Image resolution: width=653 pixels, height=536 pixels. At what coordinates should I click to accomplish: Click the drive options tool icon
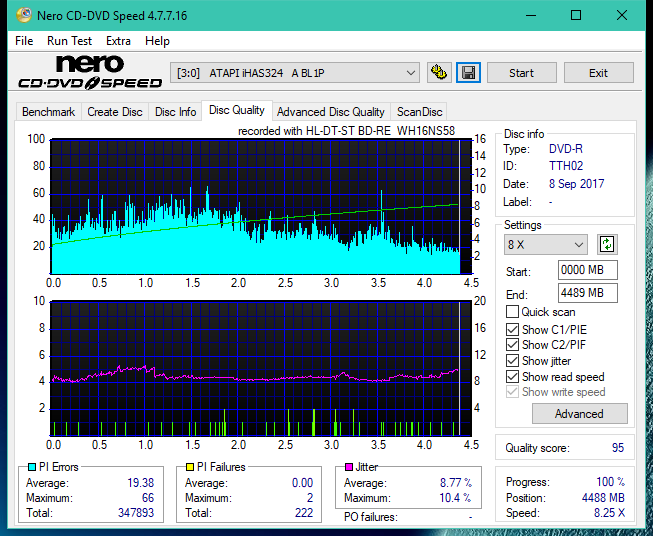[439, 73]
